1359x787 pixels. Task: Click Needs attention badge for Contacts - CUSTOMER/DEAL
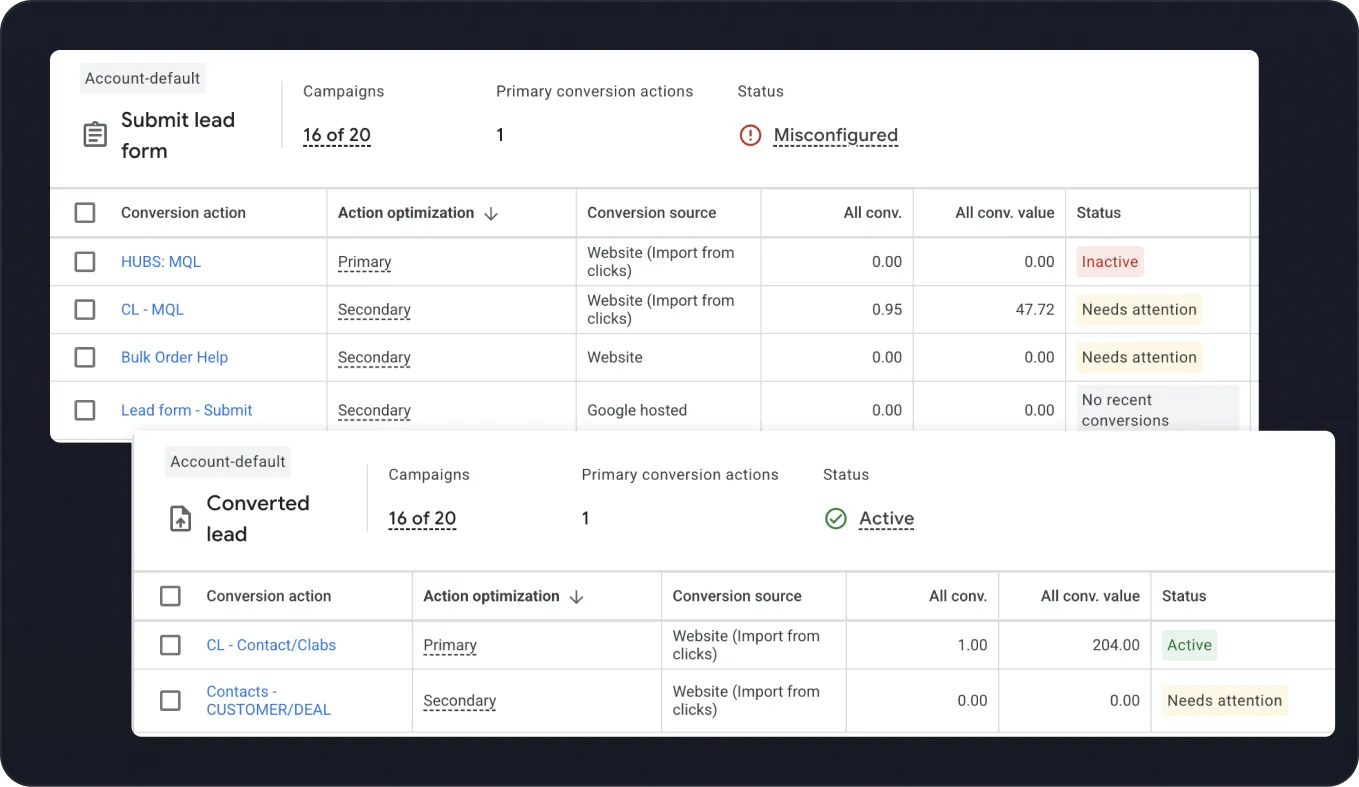[1225, 700]
